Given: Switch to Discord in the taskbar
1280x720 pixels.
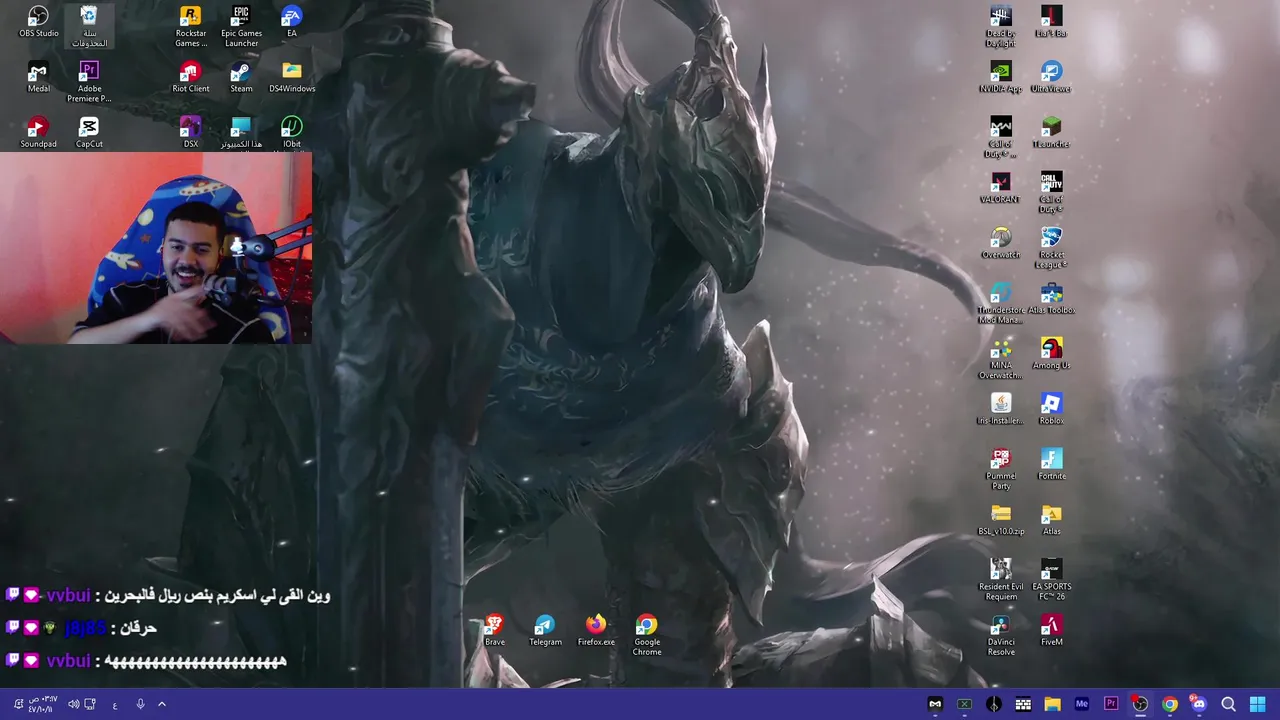Looking at the screenshot, I should 1198,704.
